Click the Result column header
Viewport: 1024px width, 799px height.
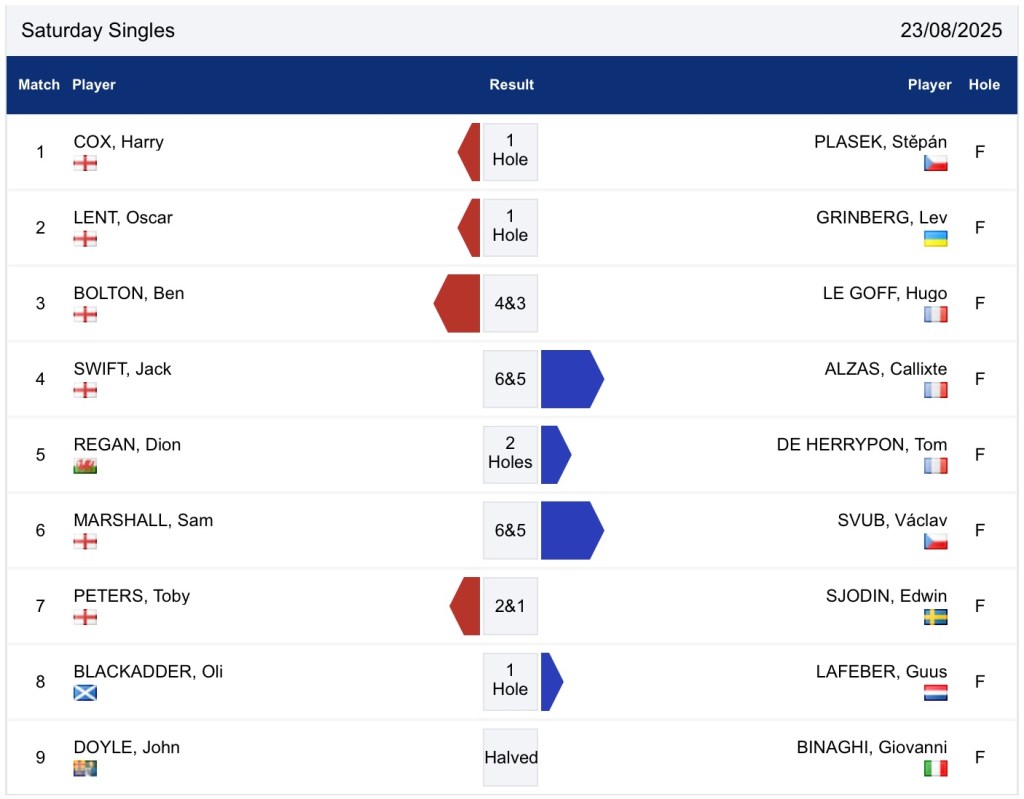511,85
